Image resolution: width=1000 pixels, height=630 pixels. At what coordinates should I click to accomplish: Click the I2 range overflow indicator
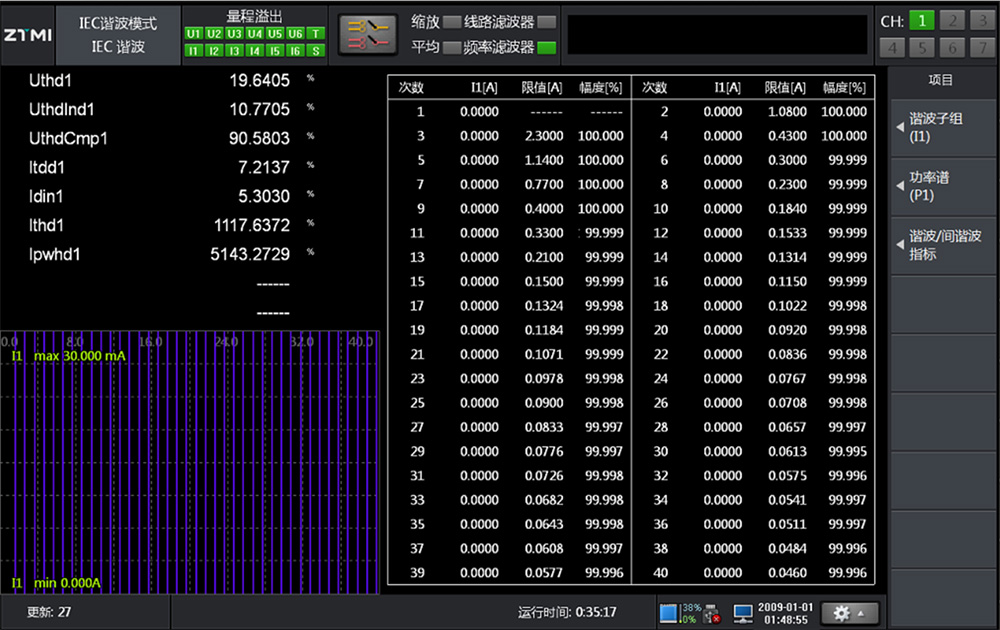pos(214,50)
